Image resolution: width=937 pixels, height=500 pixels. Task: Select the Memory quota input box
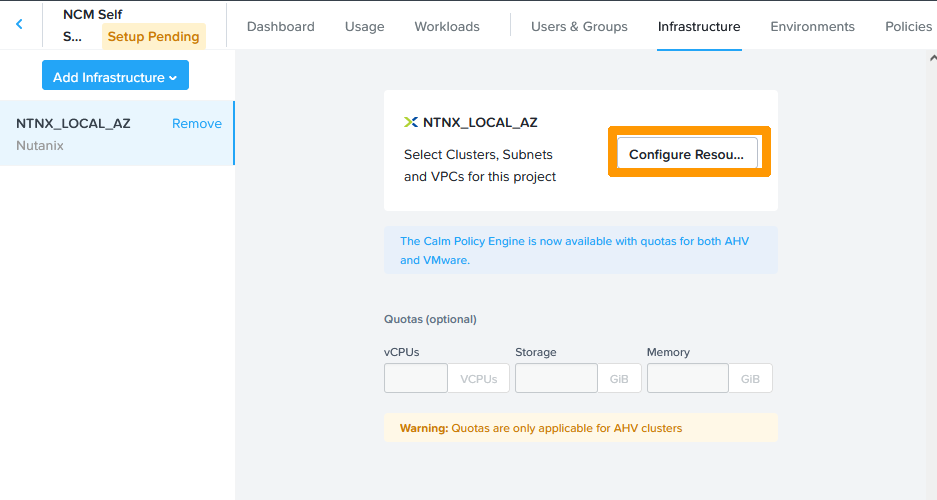688,379
